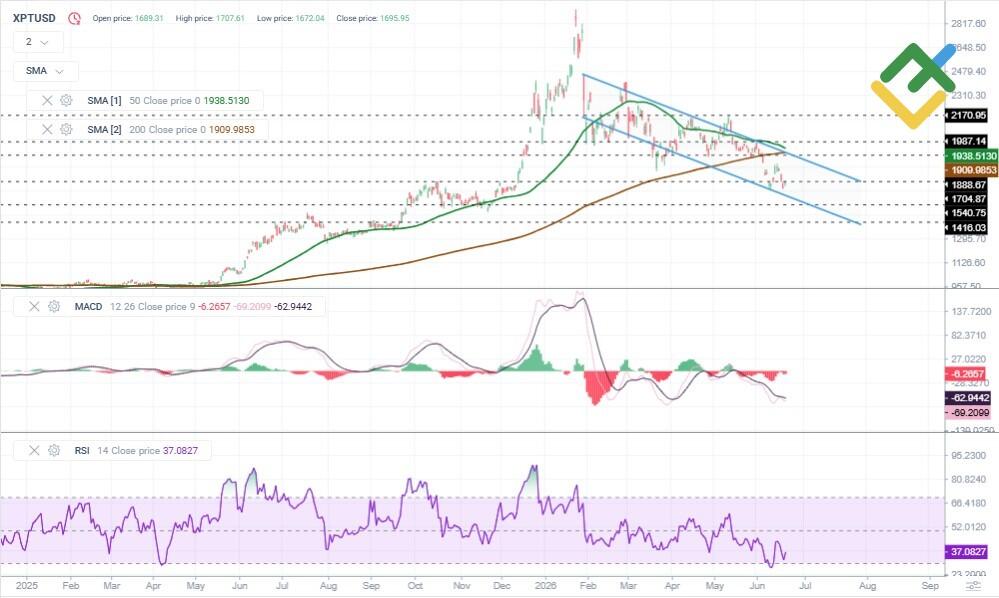999x598 pixels.
Task: Click the green 1938.5130 SMA price tag
Action: pyautogui.click(x=972, y=155)
